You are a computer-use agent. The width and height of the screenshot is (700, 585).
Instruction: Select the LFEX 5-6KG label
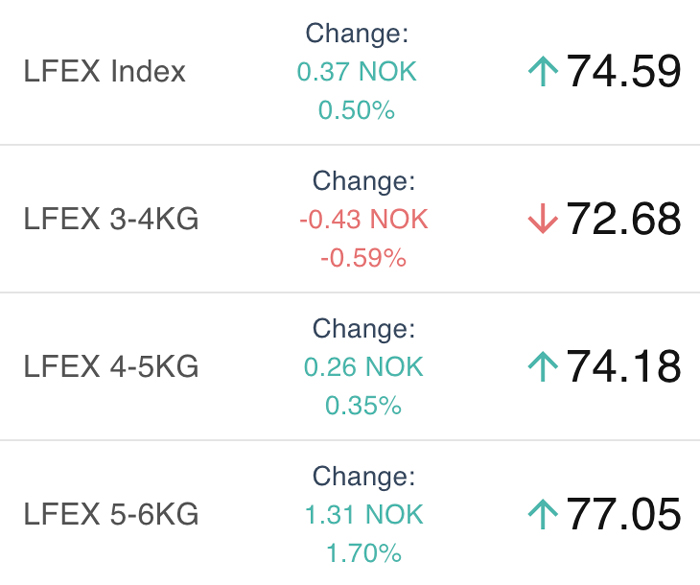pos(111,514)
